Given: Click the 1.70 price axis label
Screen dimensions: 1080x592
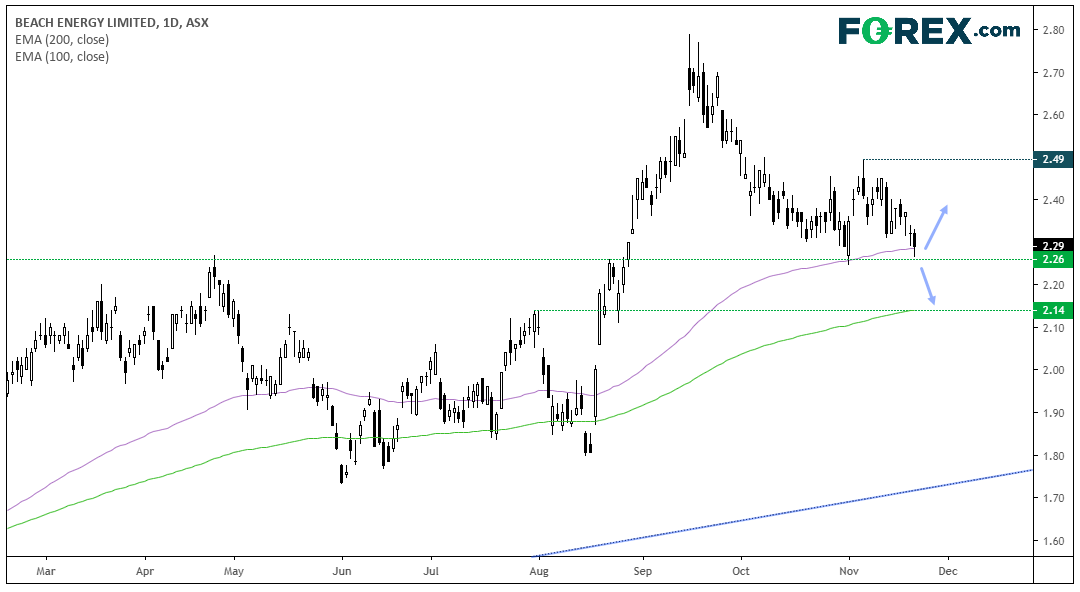Looking at the screenshot, I should click(1053, 498).
